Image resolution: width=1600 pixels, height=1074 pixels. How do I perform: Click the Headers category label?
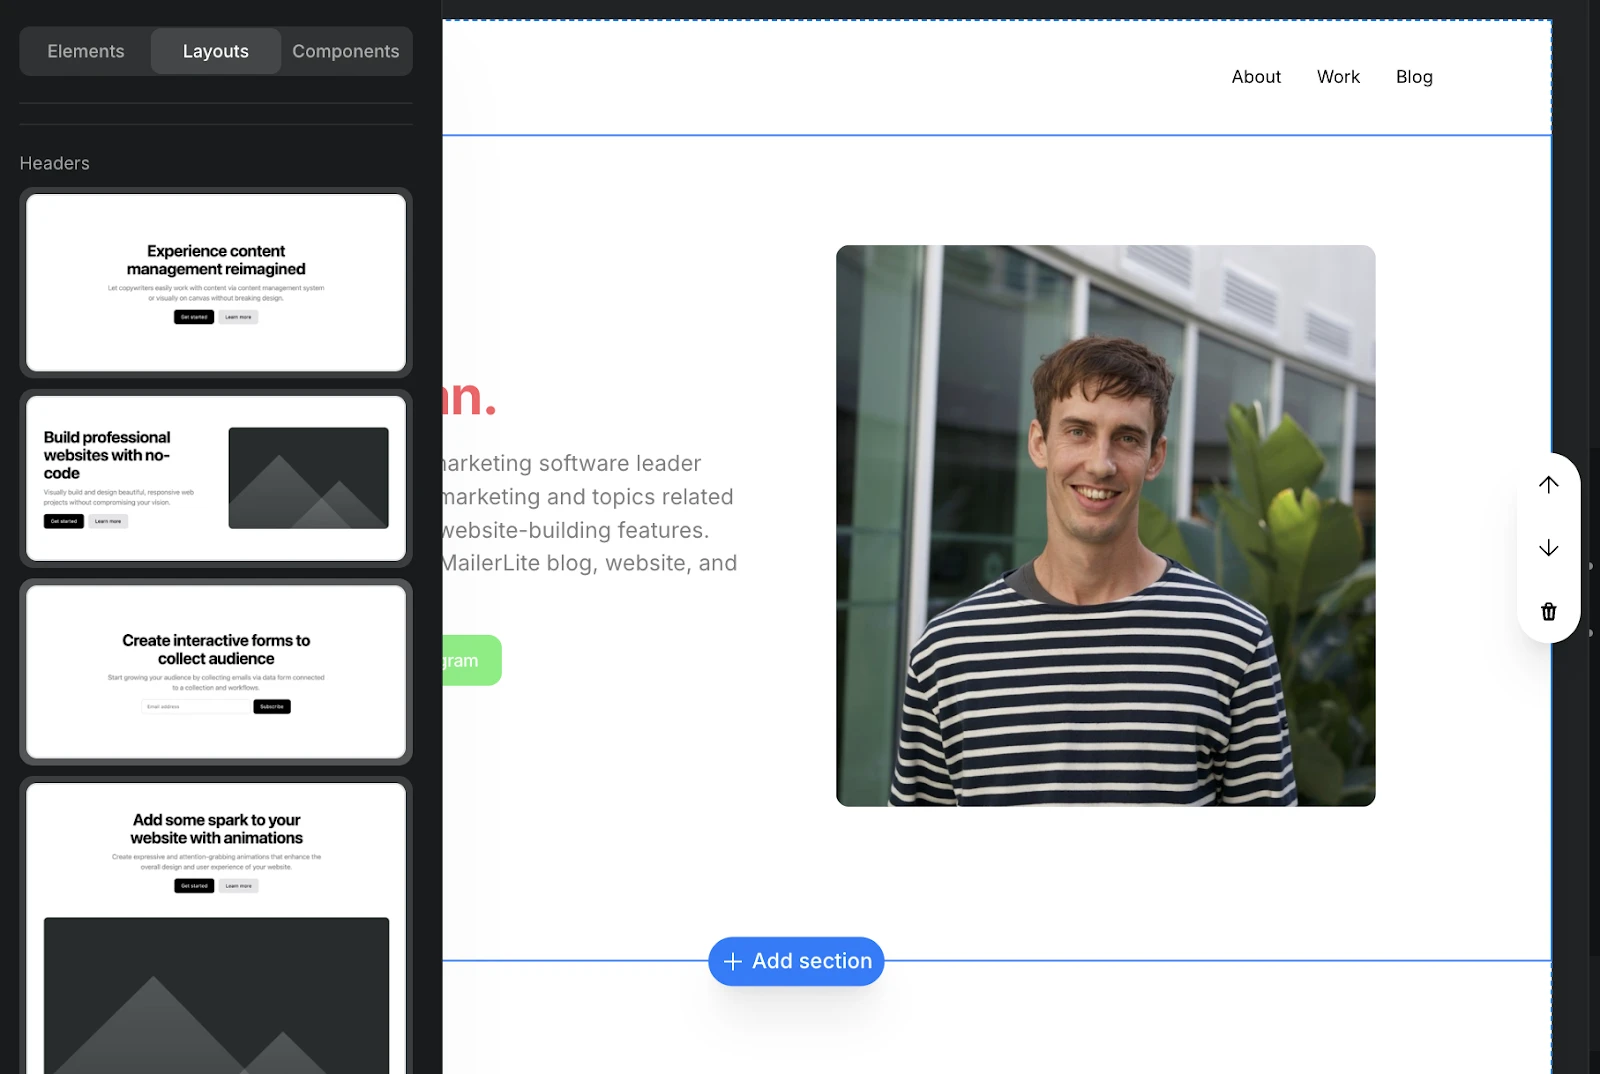tap(55, 163)
